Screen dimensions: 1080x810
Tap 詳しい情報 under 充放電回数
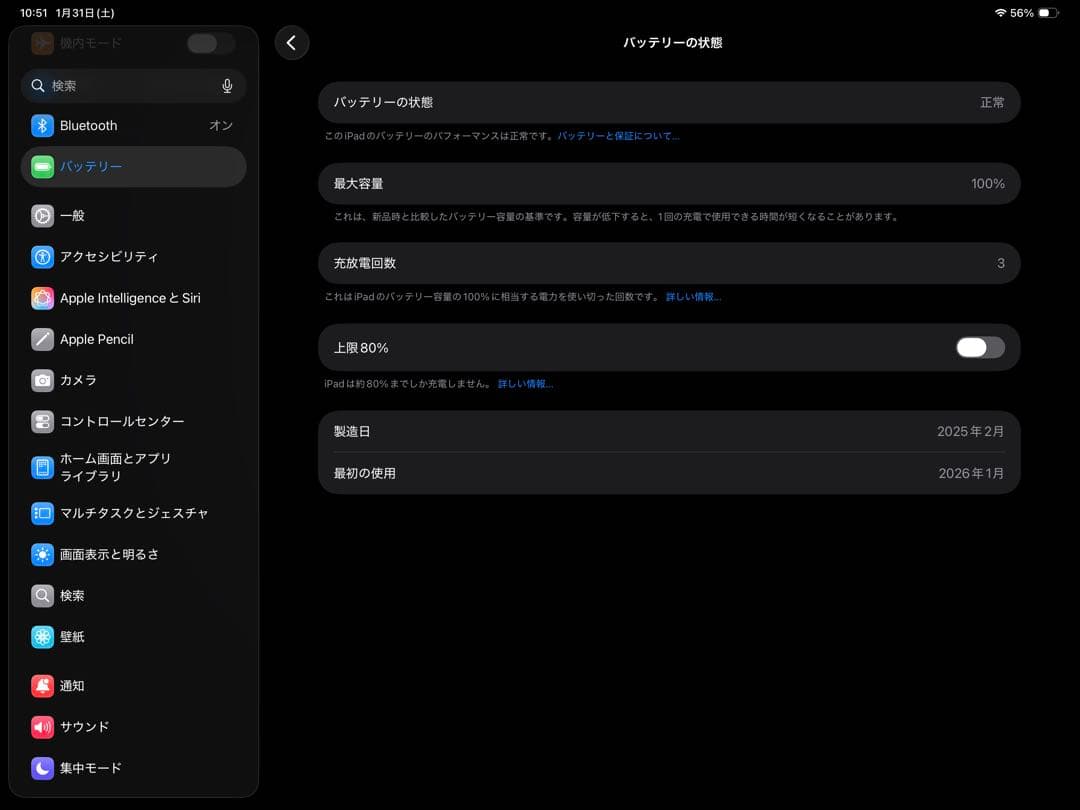[x=693, y=296]
